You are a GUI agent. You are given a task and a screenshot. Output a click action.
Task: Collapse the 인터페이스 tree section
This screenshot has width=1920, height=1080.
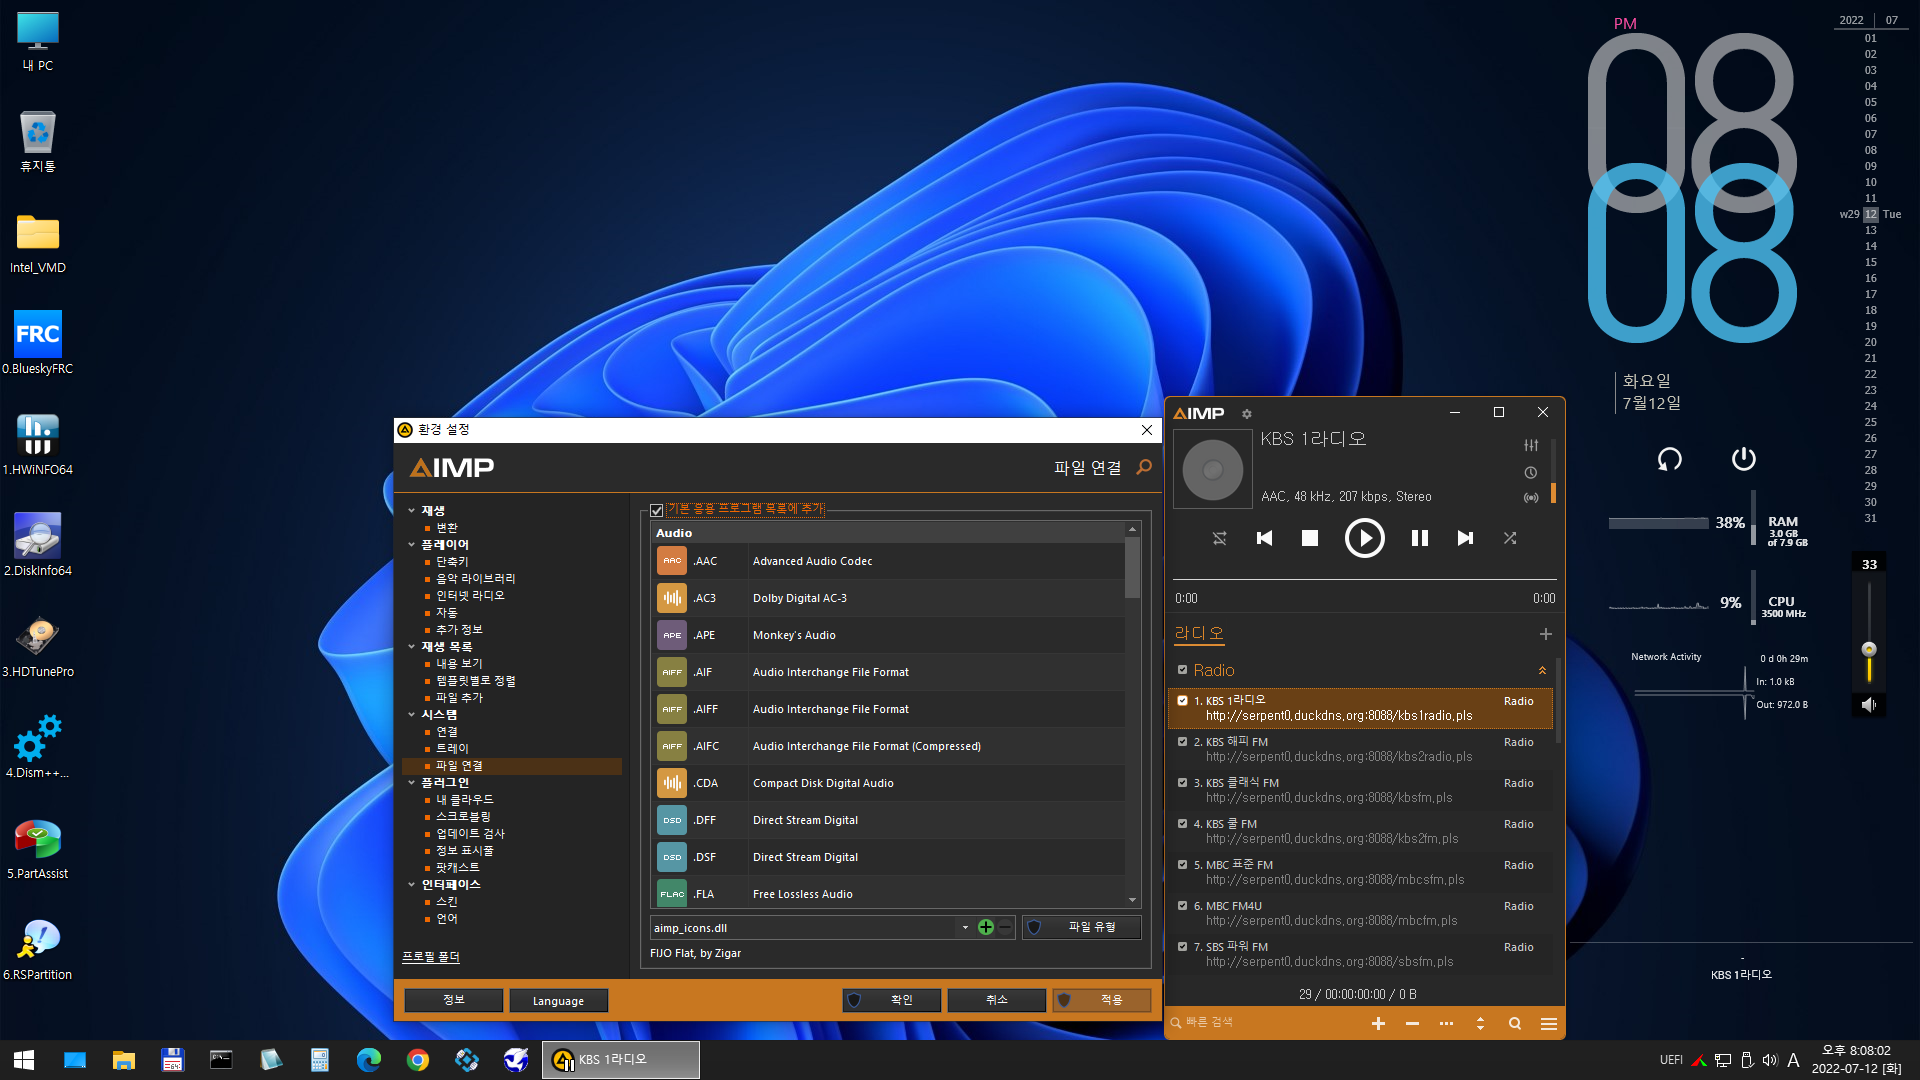(x=411, y=884)
